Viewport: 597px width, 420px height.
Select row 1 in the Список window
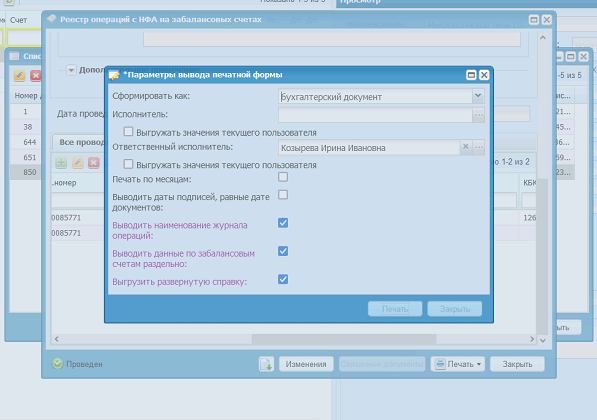[x=26, y=112]
